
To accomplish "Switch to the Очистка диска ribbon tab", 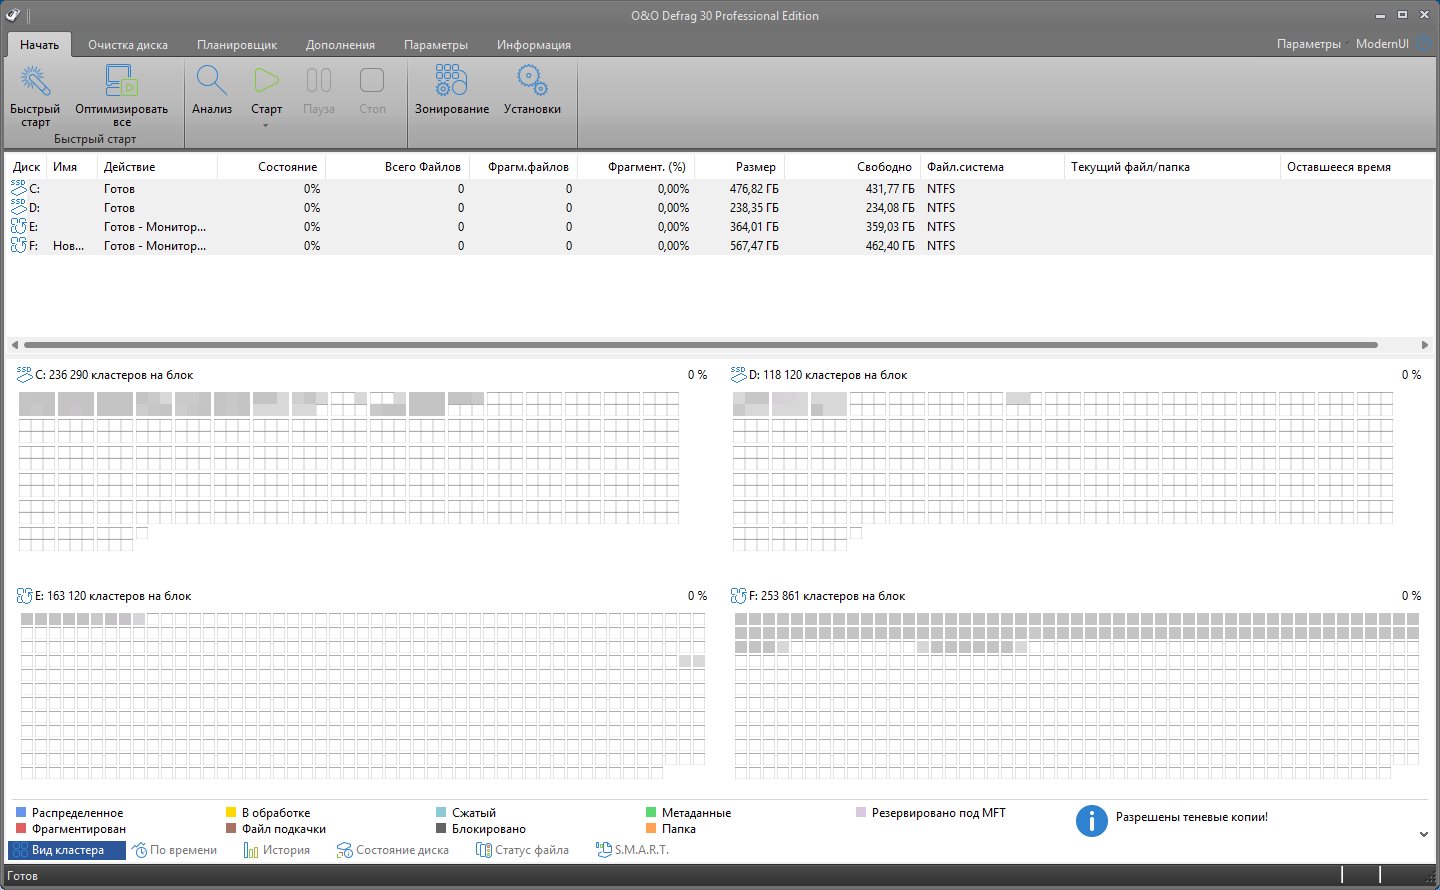I will click(x=127, y=45).
